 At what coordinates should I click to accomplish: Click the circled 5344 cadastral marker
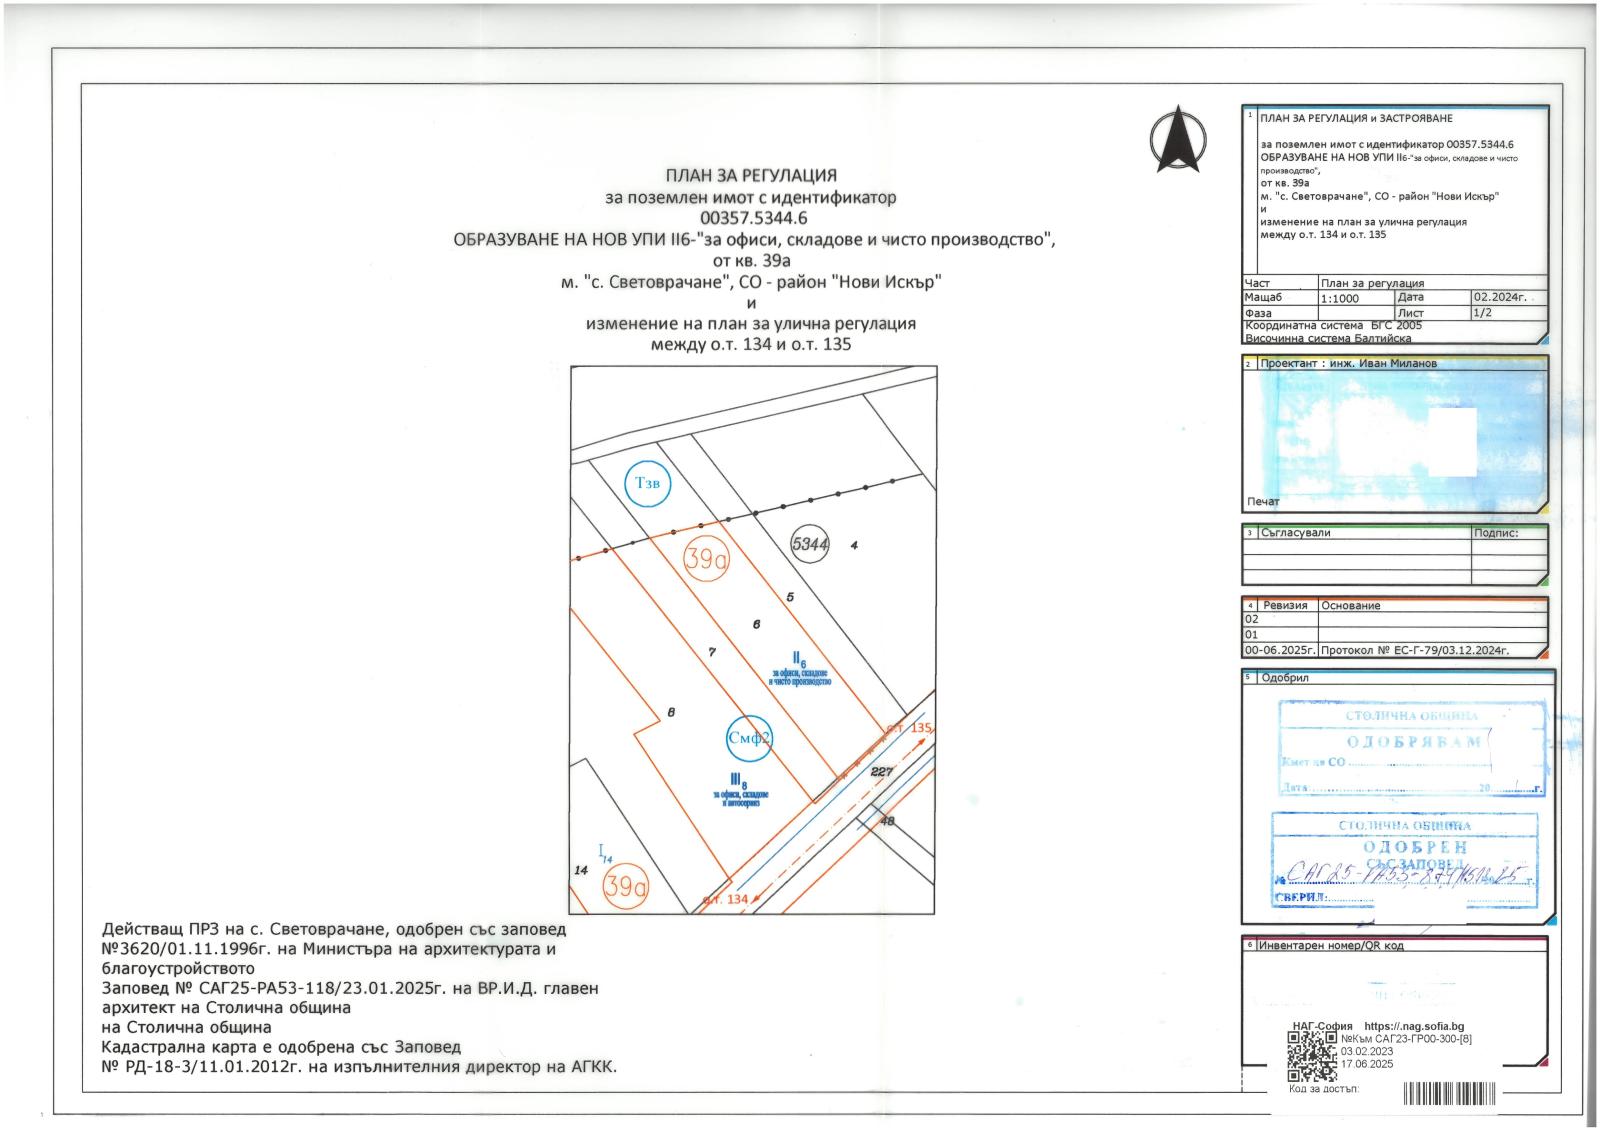(810, 545)
